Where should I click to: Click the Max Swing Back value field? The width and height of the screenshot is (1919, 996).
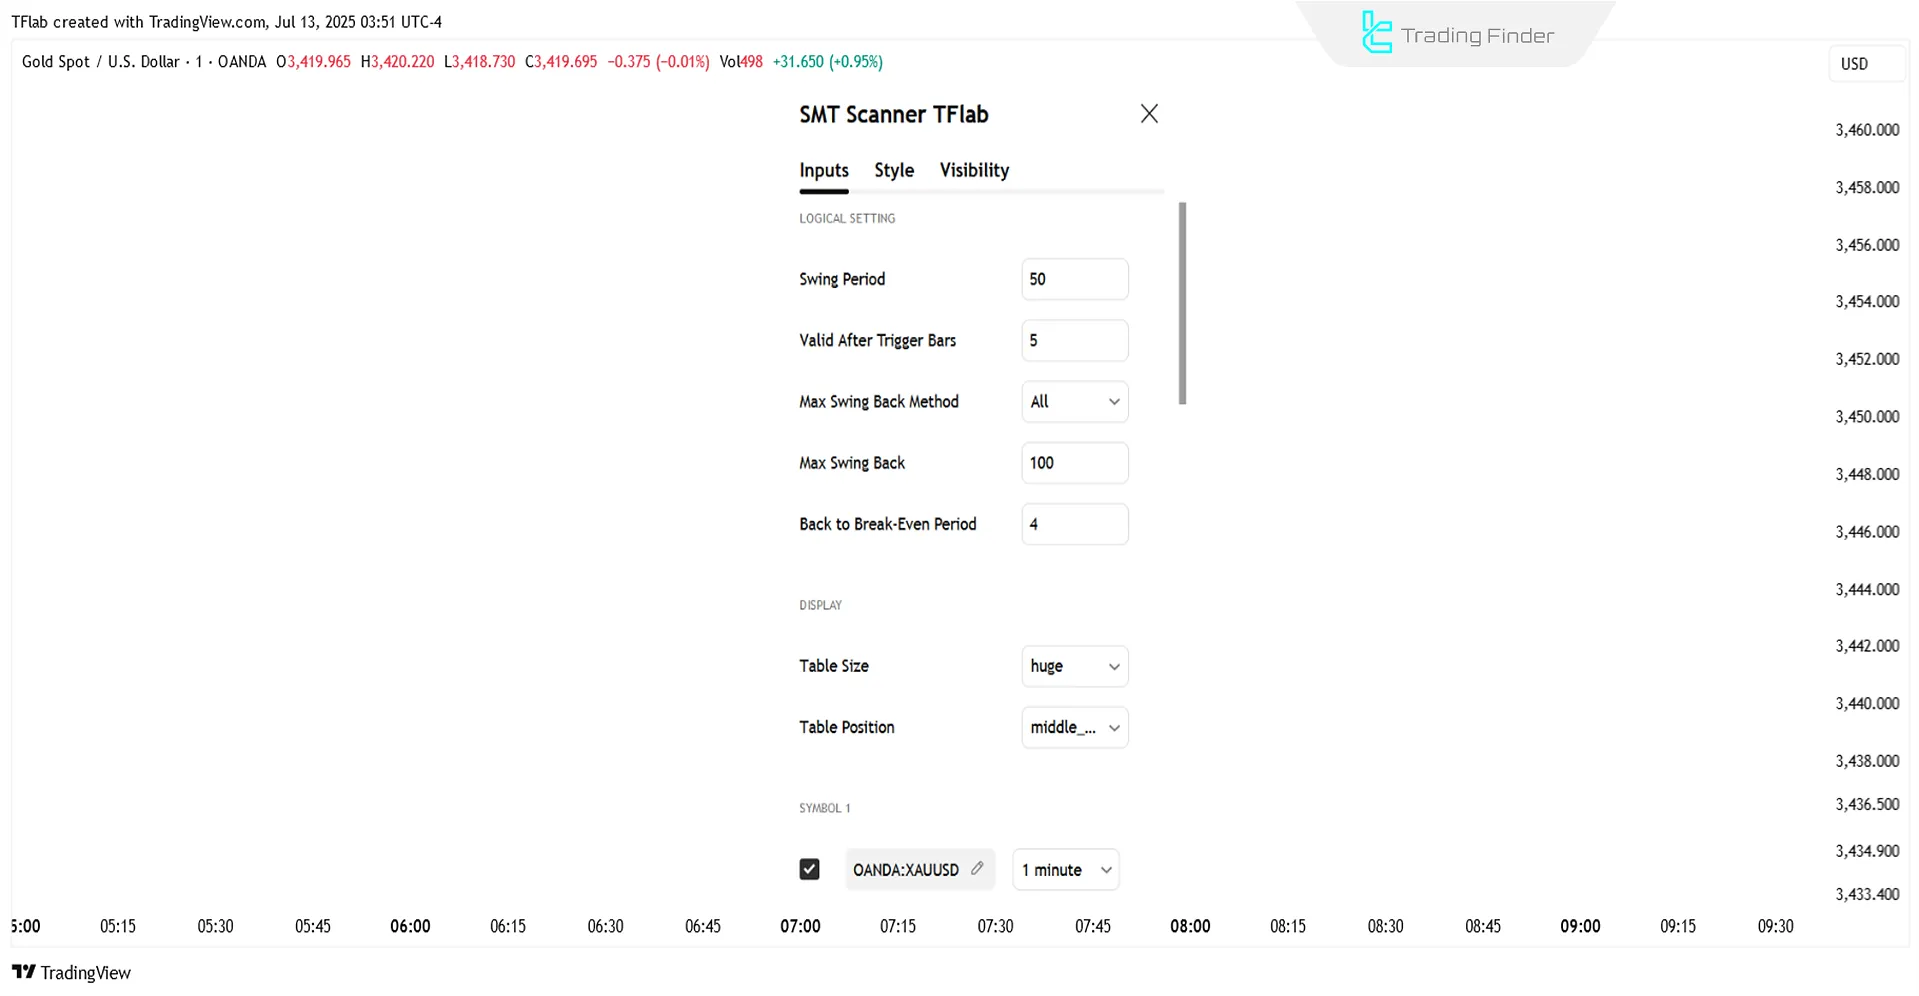pos(1074,462)
